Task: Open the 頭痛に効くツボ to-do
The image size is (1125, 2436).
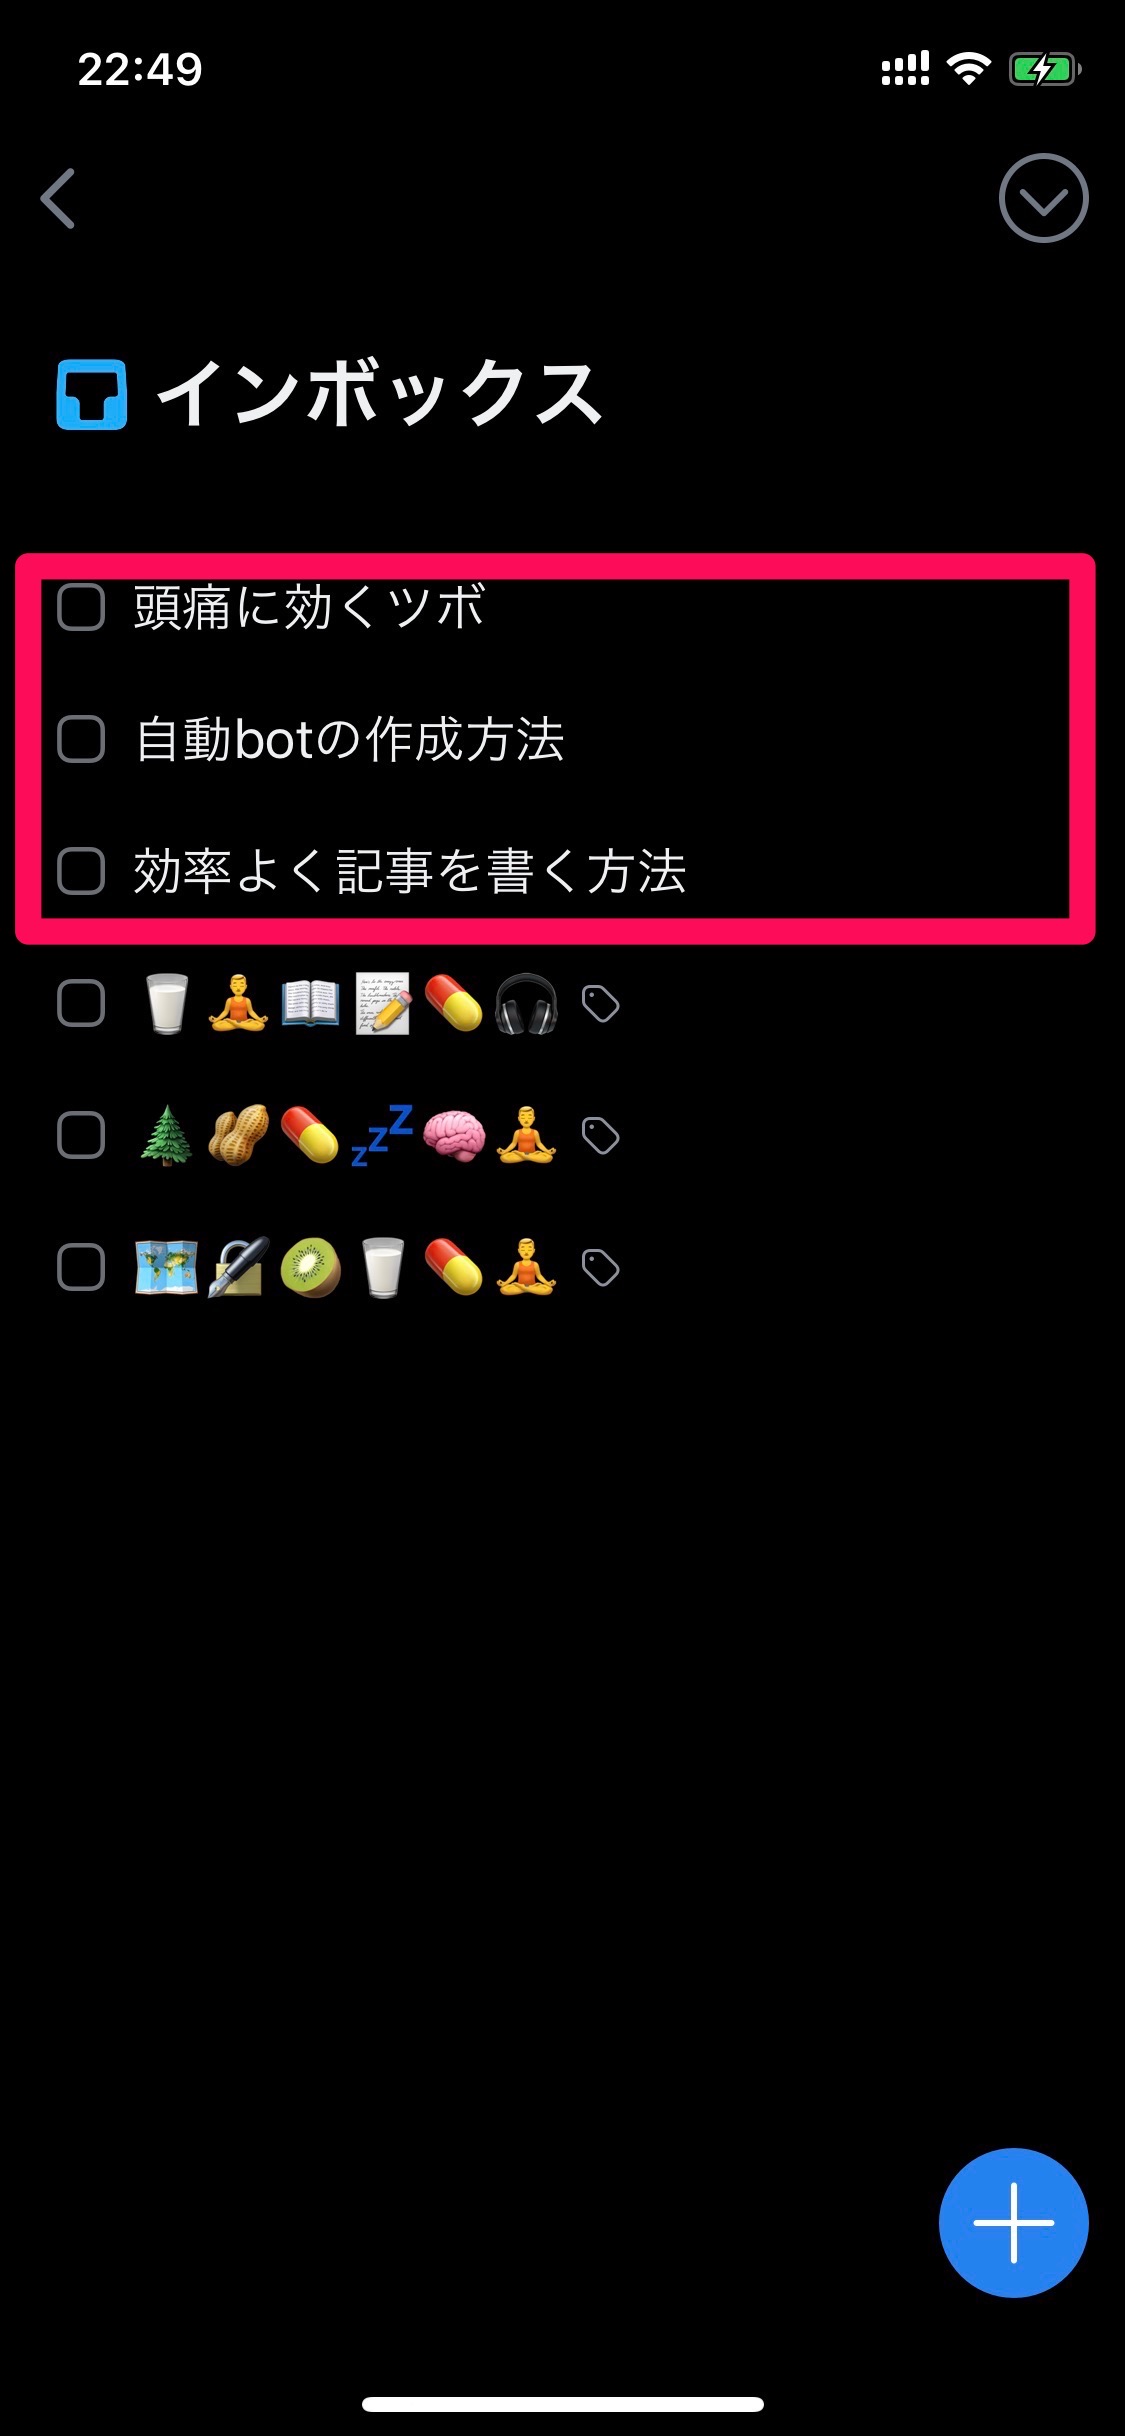Action: click(309, 607)
